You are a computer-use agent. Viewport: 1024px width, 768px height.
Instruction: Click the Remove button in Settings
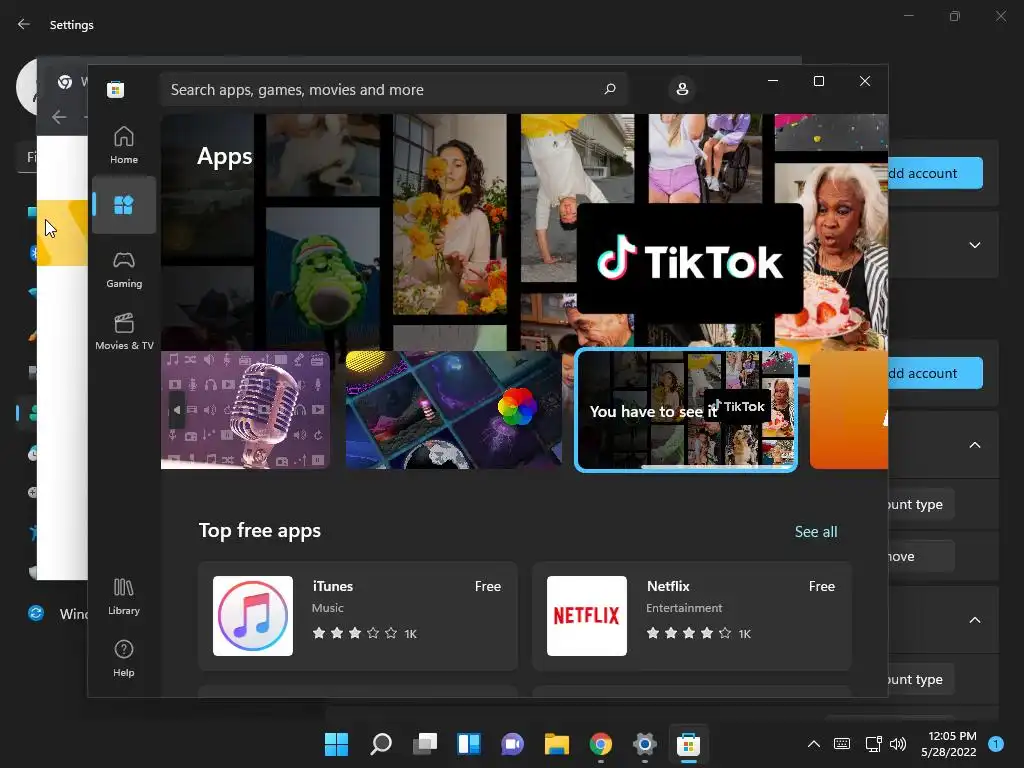tap(921, 556)
